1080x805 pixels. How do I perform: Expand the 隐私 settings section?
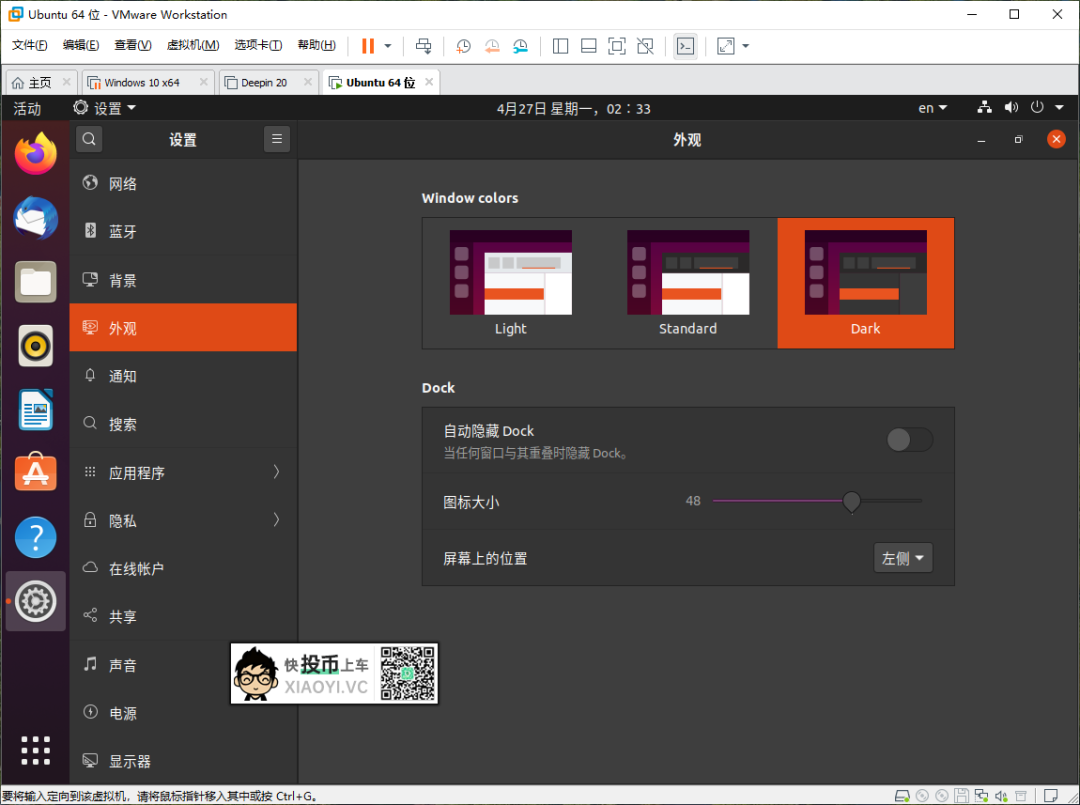[183, 520]
